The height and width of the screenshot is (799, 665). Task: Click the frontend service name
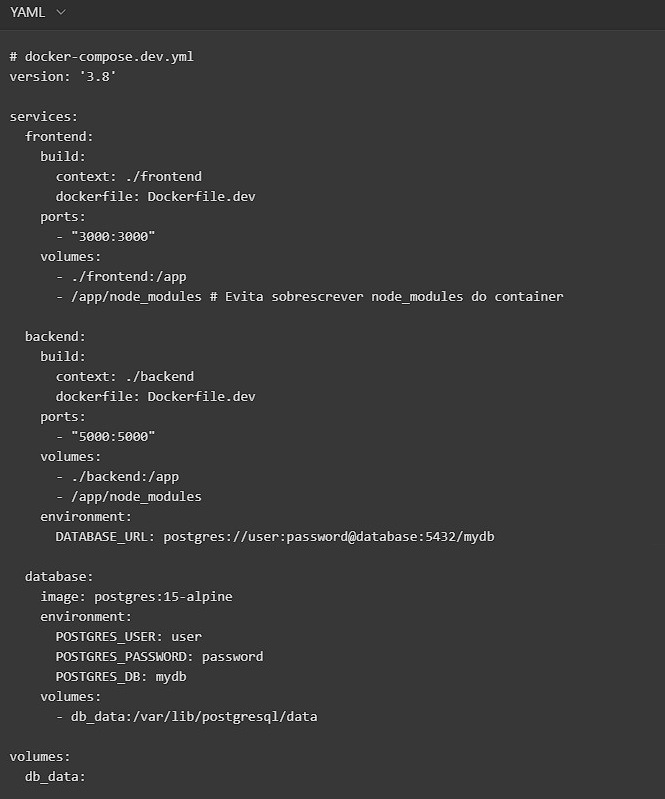click(58, 136)
